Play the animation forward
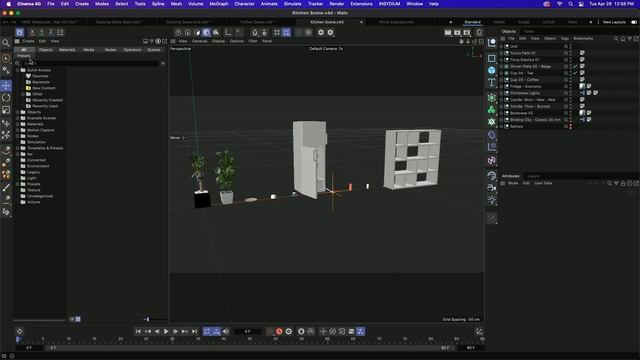Viewport: 640px width, 360px height. 166,331
